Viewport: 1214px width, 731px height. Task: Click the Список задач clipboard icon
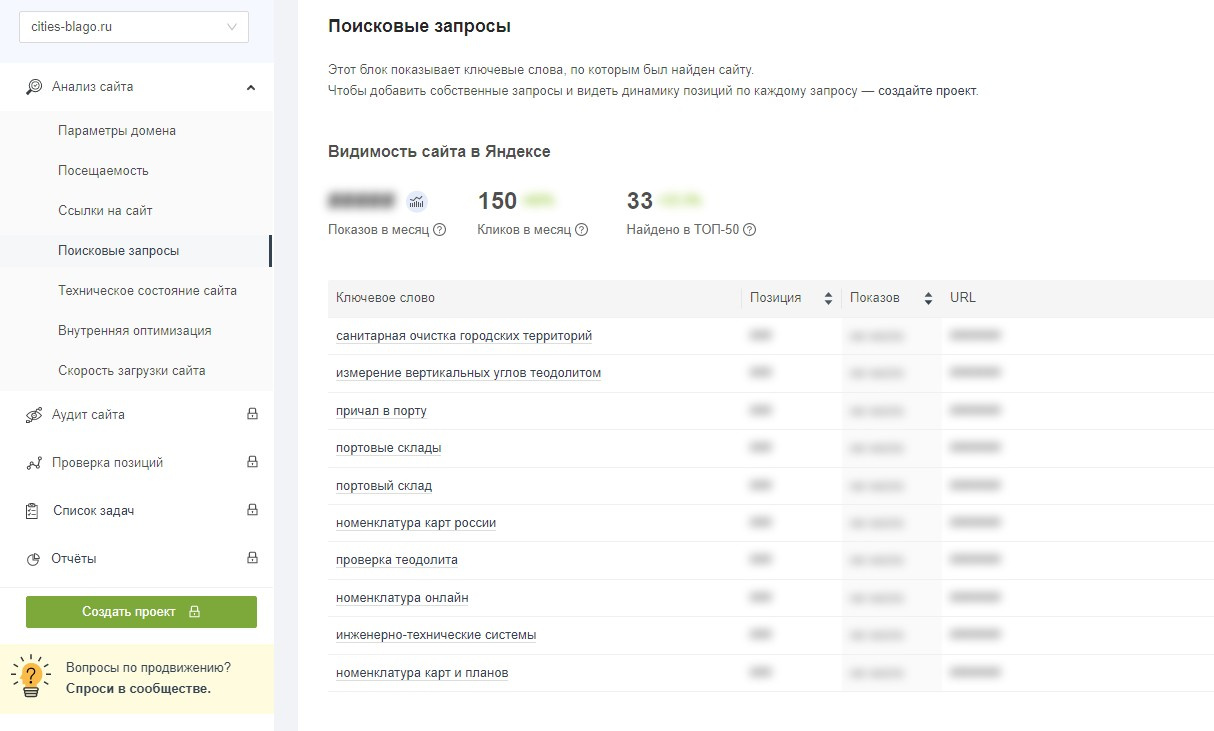pos(32,511)
